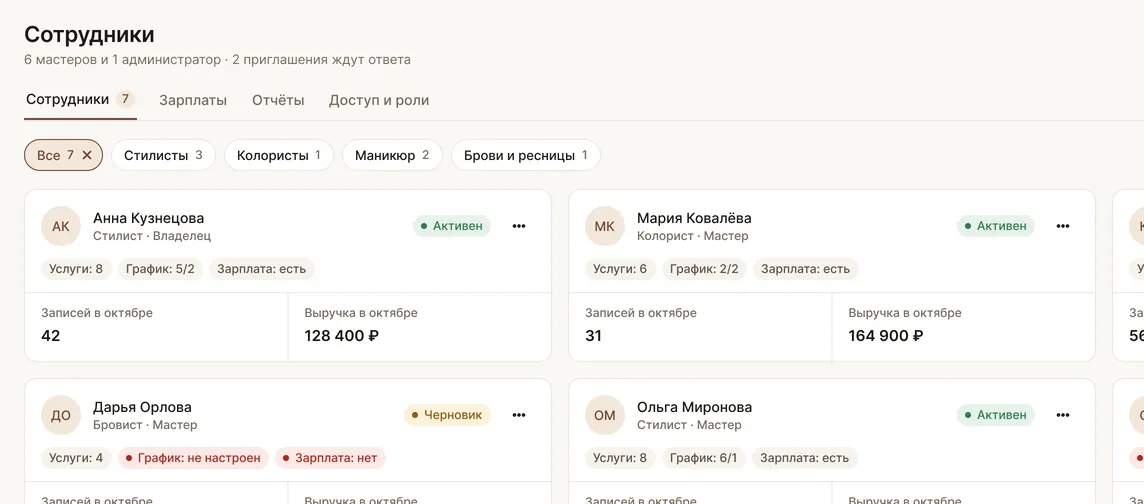Click the Зарплата: нет warning tag
The width and height of the screenshot is (1144, 504).
[331, 458]
